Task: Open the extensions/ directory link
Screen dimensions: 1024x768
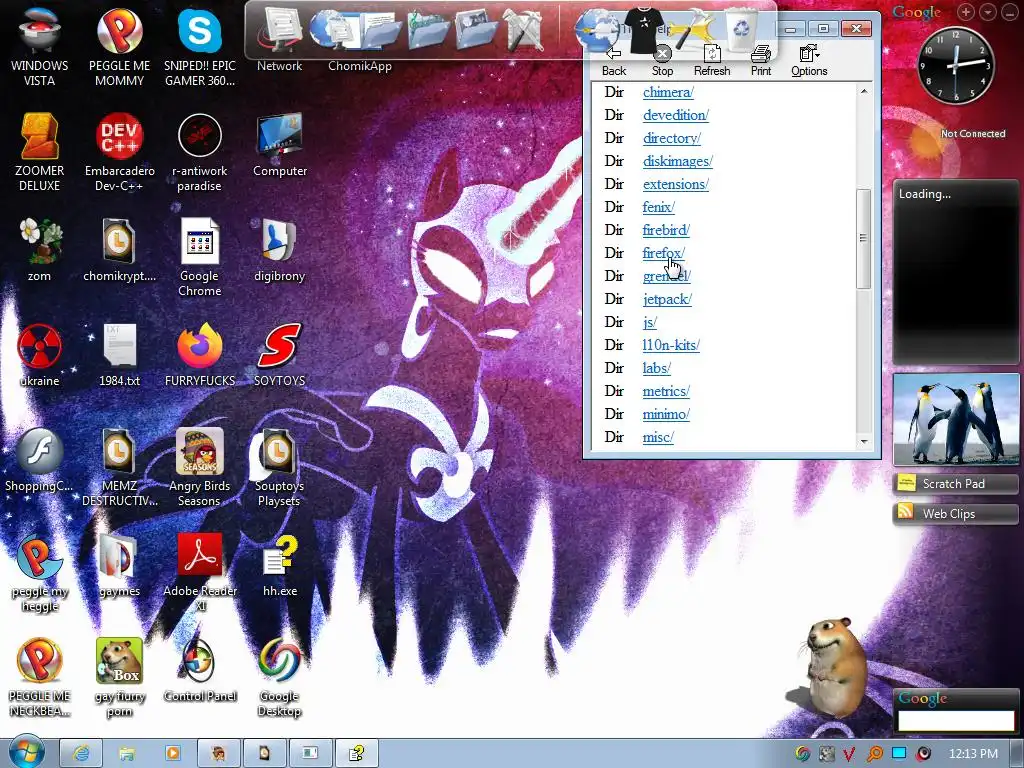Action: [x=675, y=184]
